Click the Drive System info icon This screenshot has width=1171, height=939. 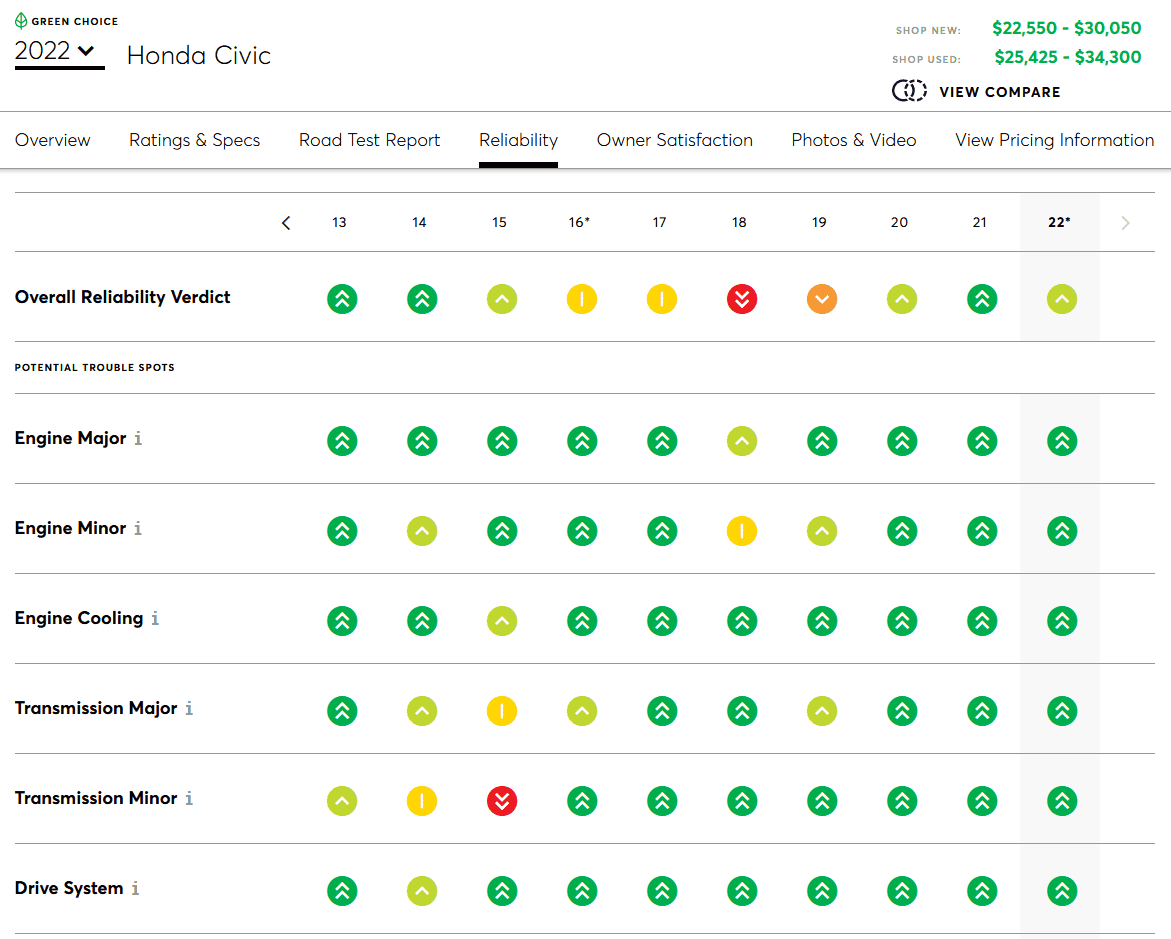pyautogui.click(x=135, y=888)
